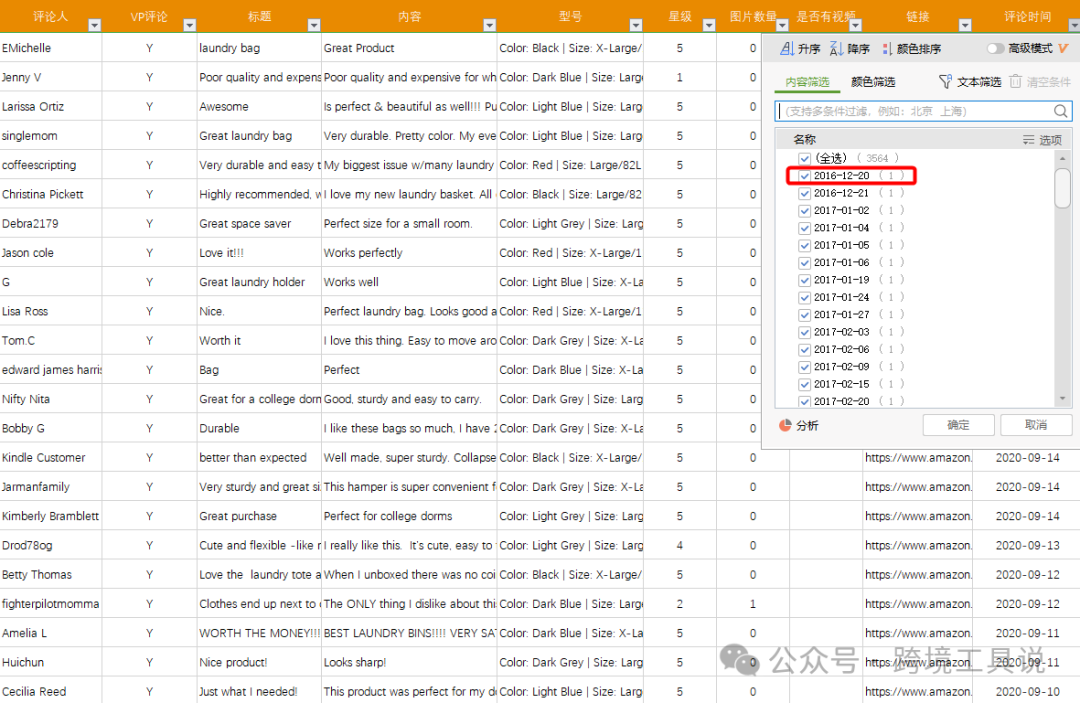Click 名称 list header label
1080x703 pixels.
pyautogui.click(x=804, y=140)
